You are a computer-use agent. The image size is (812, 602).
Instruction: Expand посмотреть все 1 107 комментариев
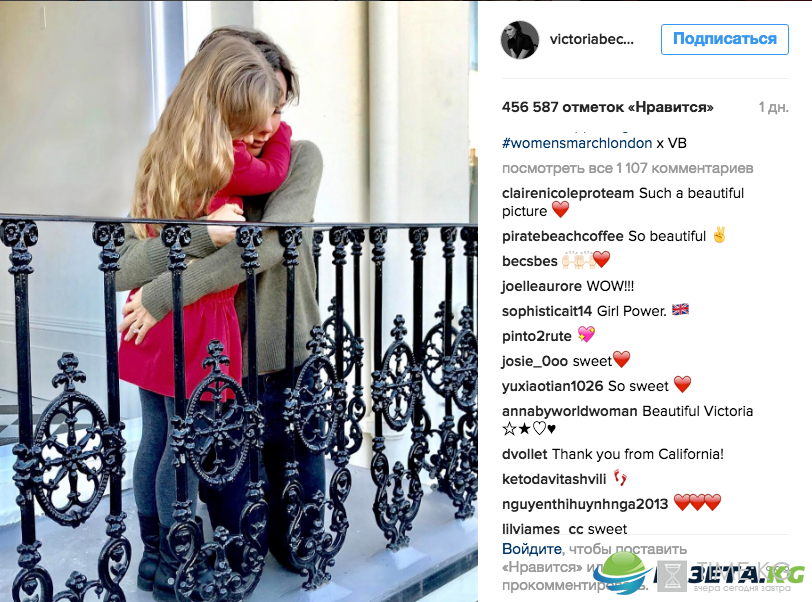tap(628, 168)
